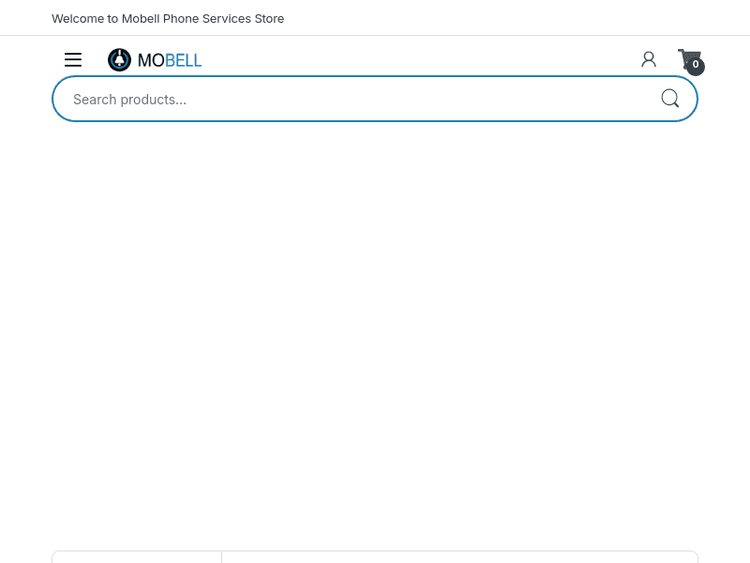Image resolution: width=750 pixels, height=563 pixels.
Task: Open the user account icon
Action: (x=649, y=60)
